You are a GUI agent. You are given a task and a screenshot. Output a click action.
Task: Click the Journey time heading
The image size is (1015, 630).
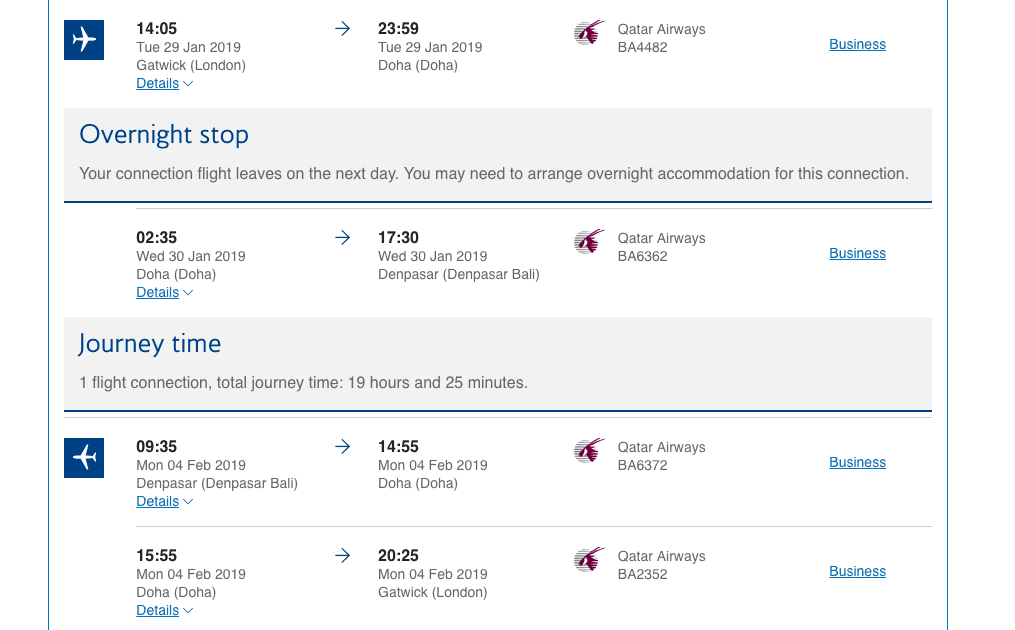[150, 344]
